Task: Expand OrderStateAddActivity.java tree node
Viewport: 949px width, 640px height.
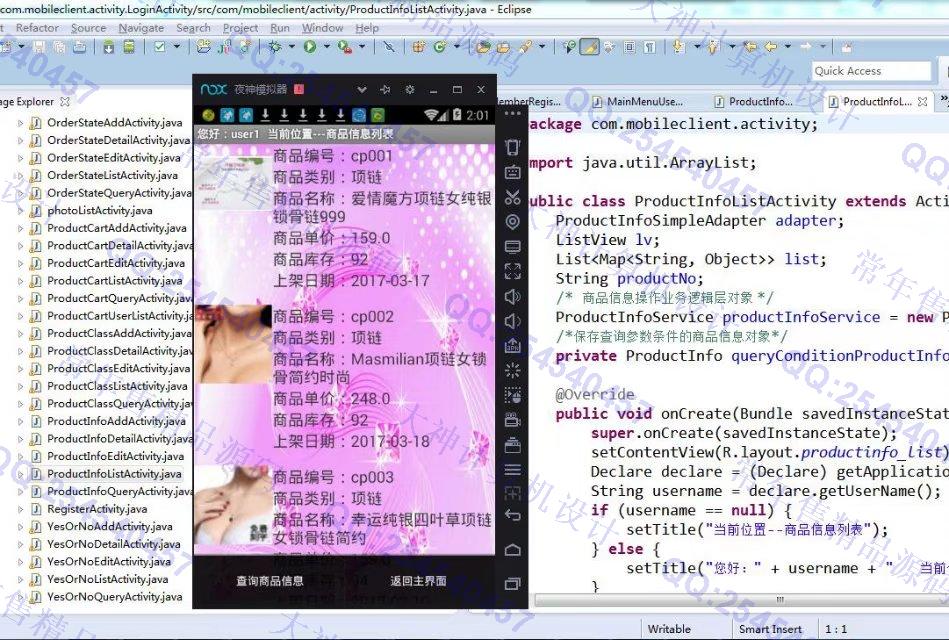Action: (21, 123)
